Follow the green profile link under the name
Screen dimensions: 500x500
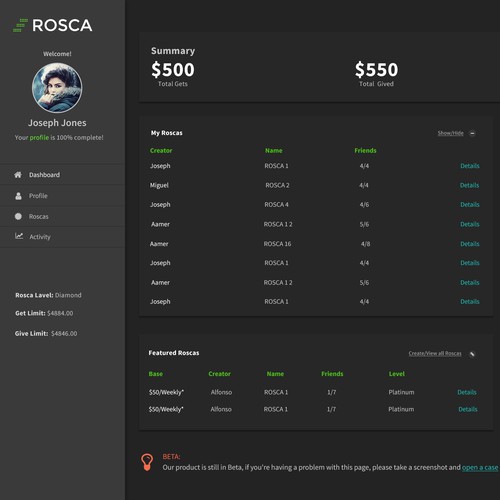[39, 137]
